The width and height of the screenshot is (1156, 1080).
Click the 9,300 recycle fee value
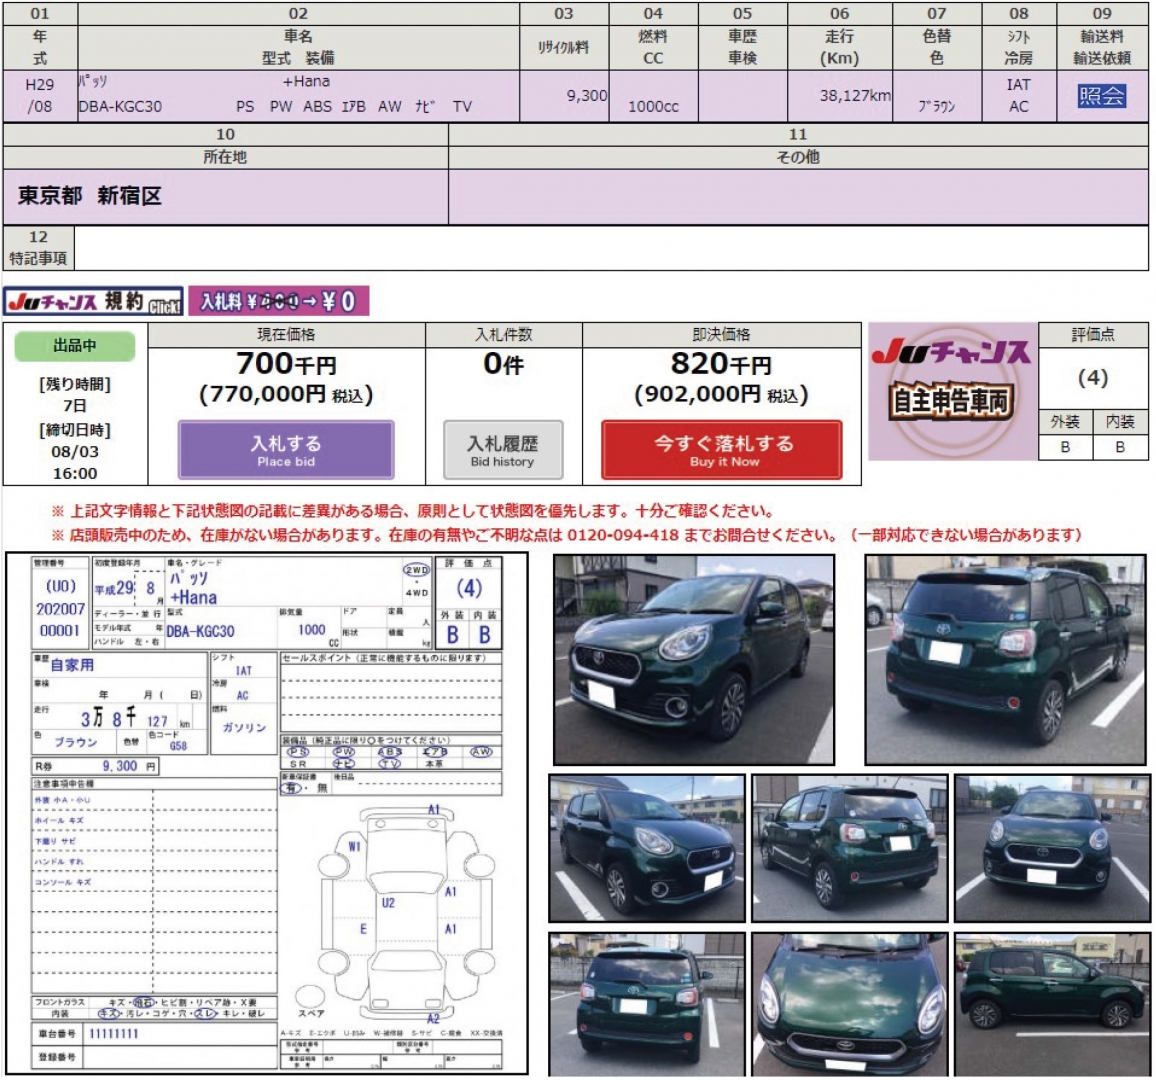tap(587, 95)
